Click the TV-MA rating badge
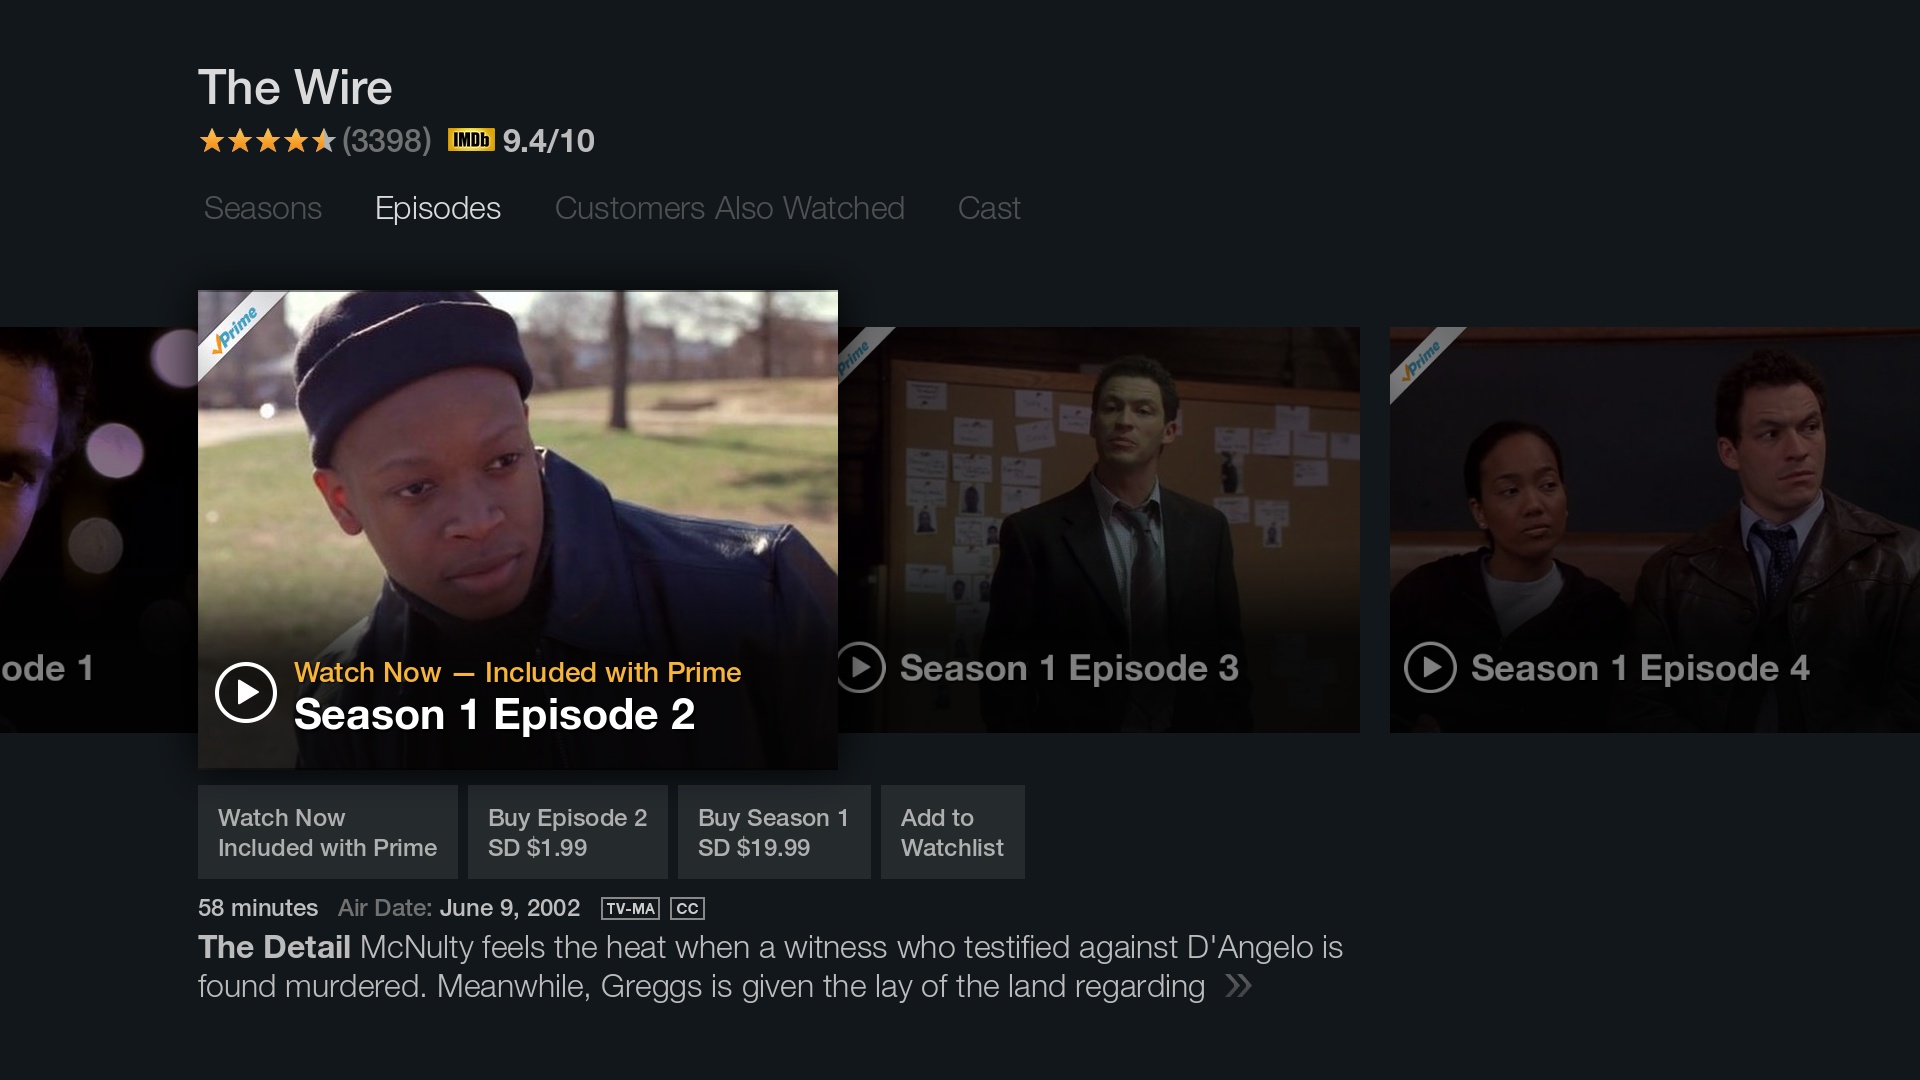This screenshot has height=1080, width=1920. click(x=630, y=908)
